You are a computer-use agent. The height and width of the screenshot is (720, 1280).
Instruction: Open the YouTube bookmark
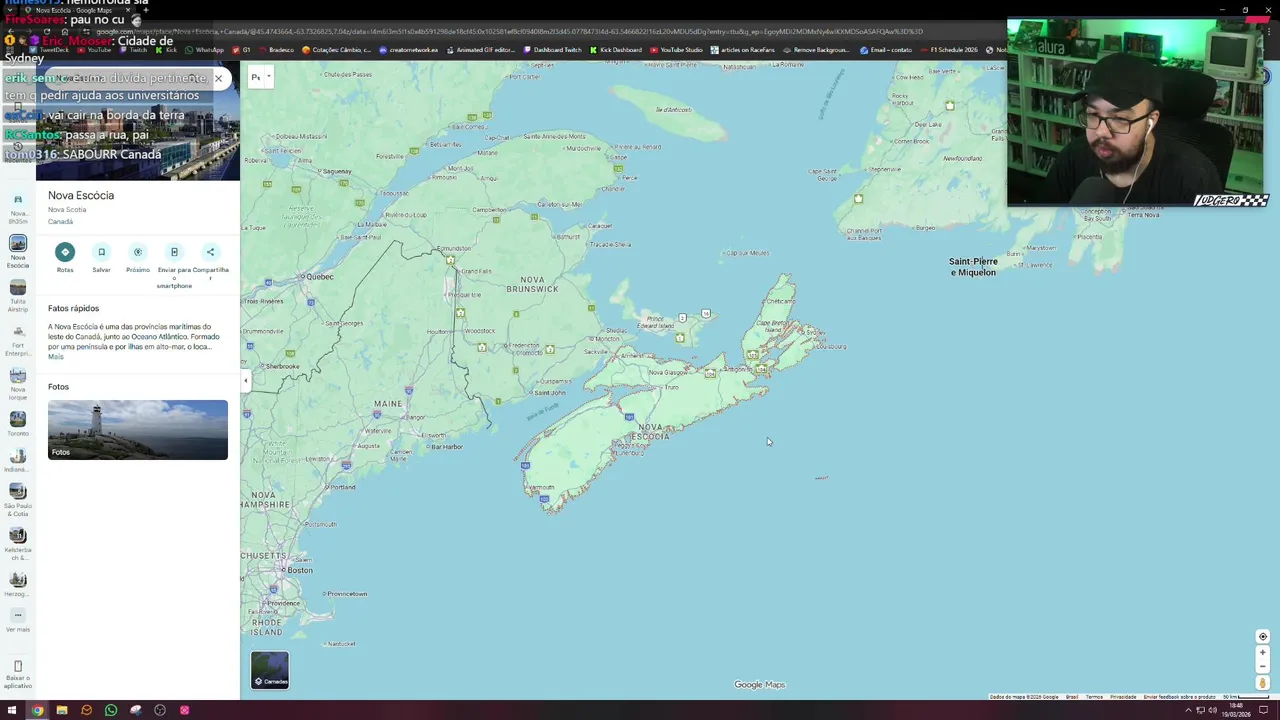click(94, 50)
